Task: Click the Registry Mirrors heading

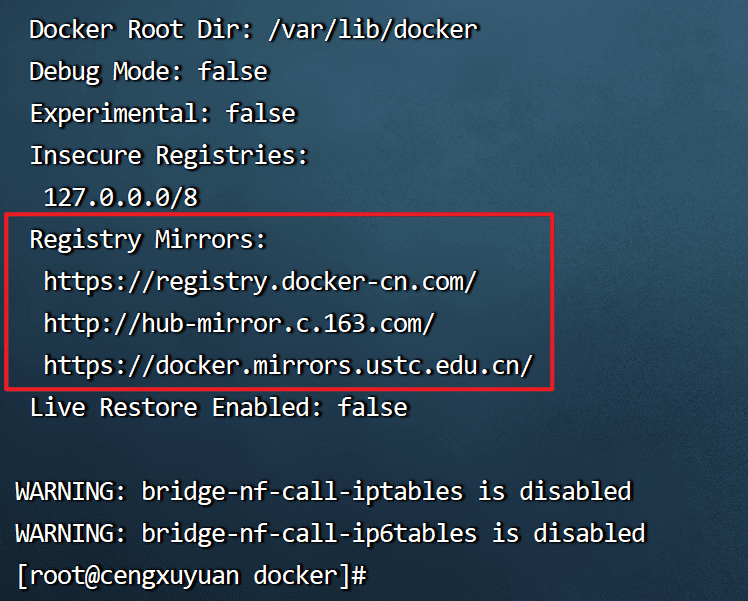Action: pyautogui.click(x=148, y=240)
